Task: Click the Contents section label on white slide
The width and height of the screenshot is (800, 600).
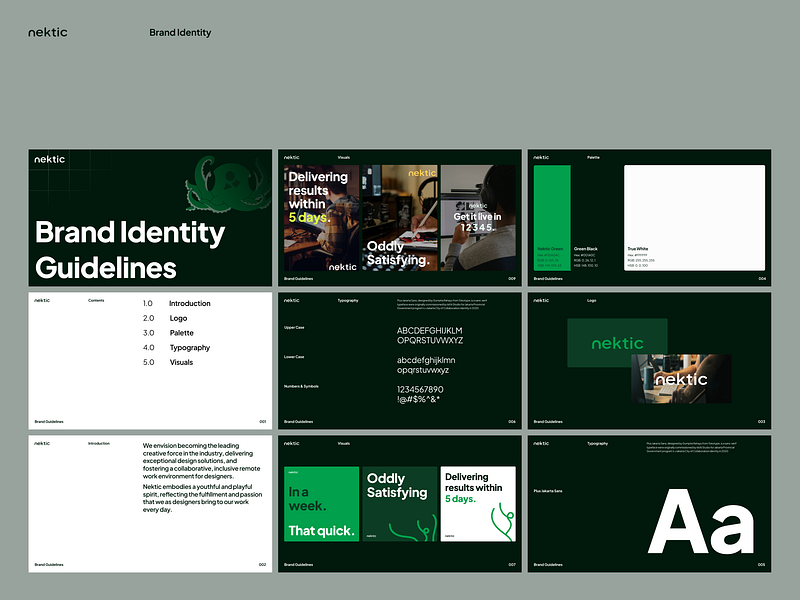Action: coord(96,301)
